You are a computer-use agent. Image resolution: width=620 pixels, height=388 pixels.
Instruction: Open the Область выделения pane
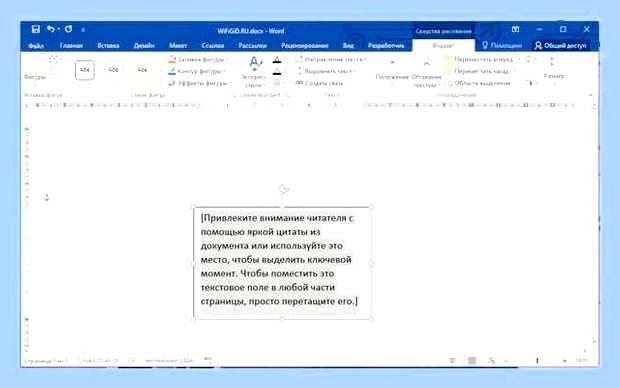coord(479,83)
